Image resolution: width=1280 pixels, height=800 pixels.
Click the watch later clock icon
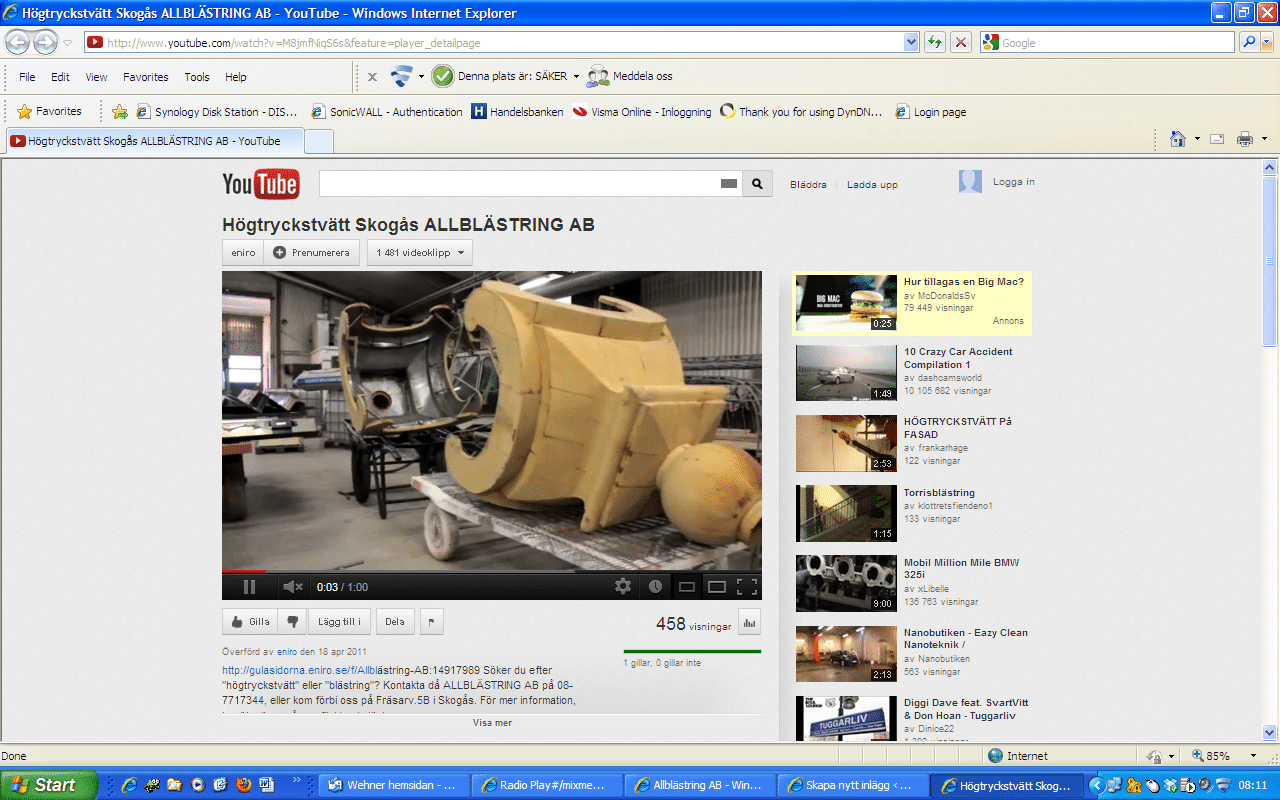pos(655,587)
